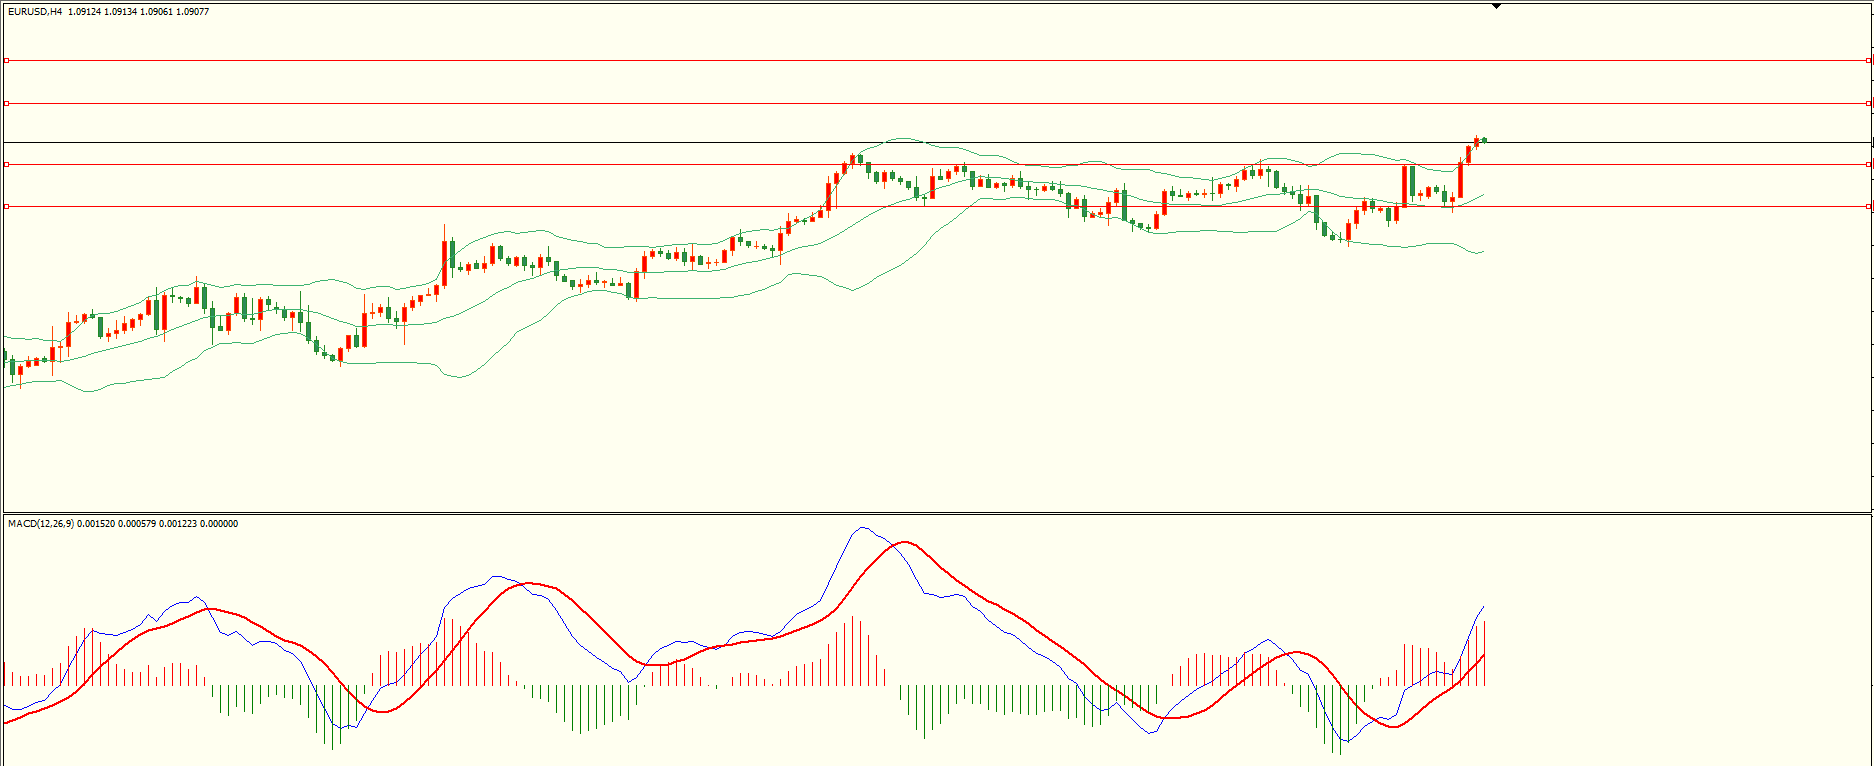Select left handle of topmost red line
This screenshot has height=766, width=1874.
click(6, 61)
